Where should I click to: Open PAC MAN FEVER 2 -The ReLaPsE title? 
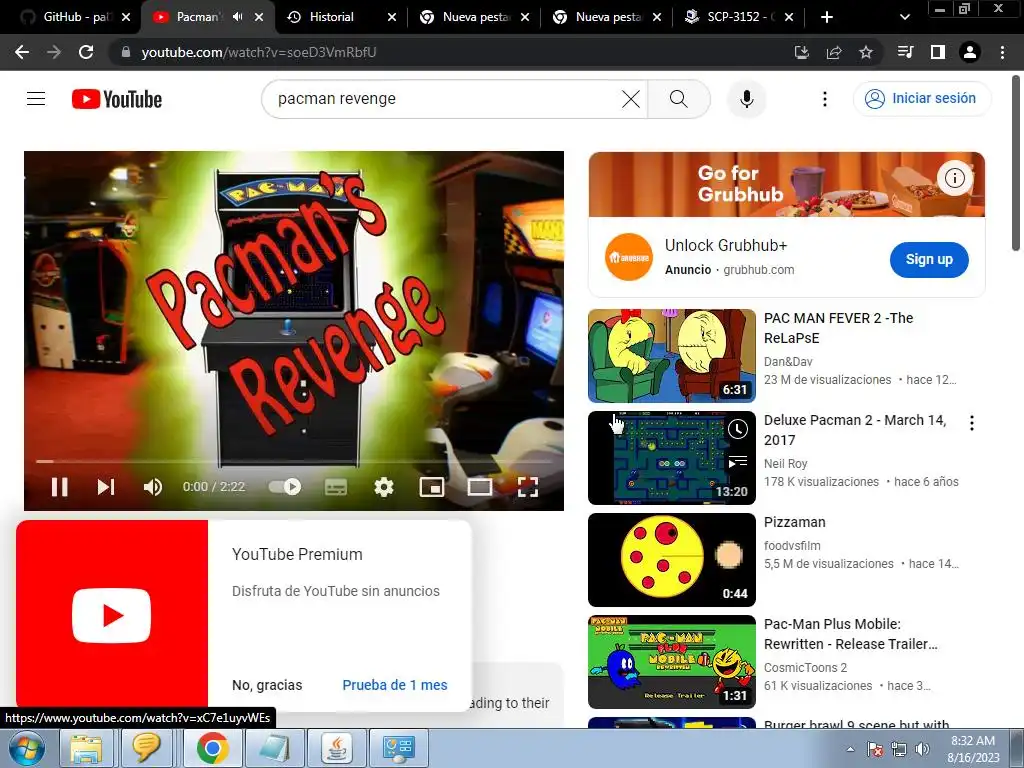(839, 328)
